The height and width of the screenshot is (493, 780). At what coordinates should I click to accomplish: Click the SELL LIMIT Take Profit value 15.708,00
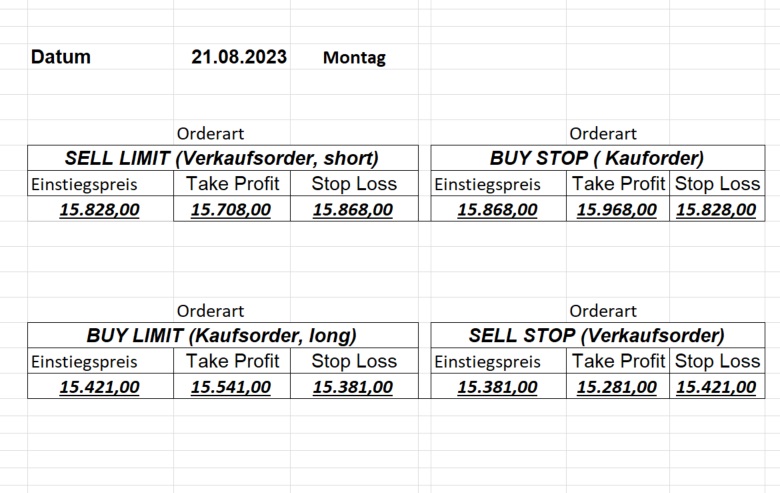coord(231,210)
